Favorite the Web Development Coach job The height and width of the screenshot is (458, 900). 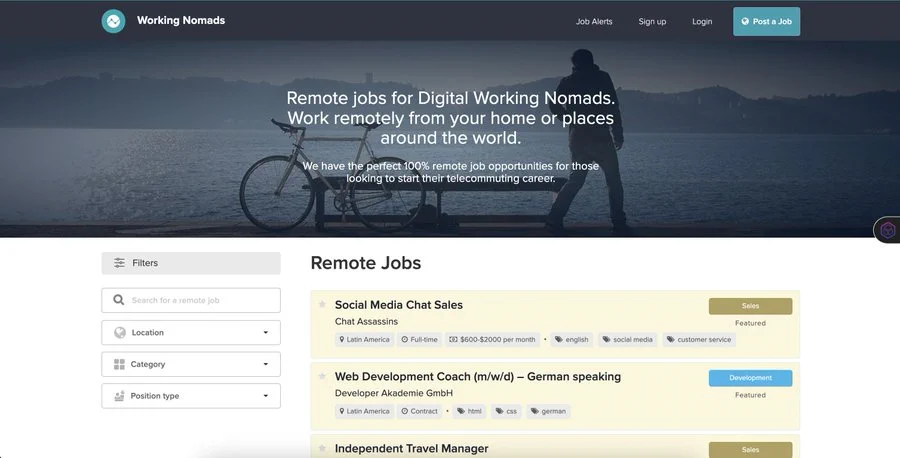[x=322, y=376]
